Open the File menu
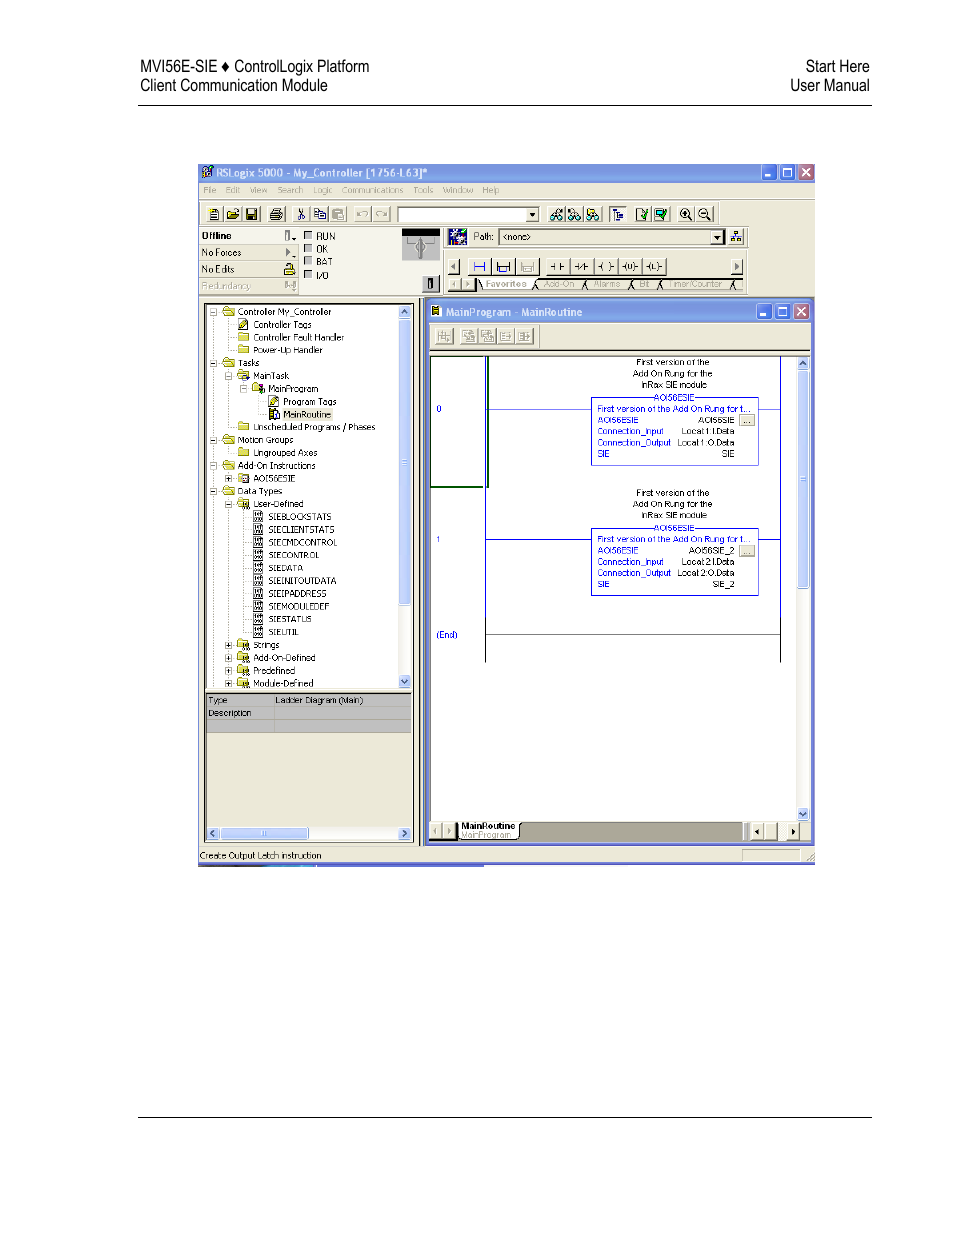This screenshot has height=1235, width=954. click(x=210, y=190)
